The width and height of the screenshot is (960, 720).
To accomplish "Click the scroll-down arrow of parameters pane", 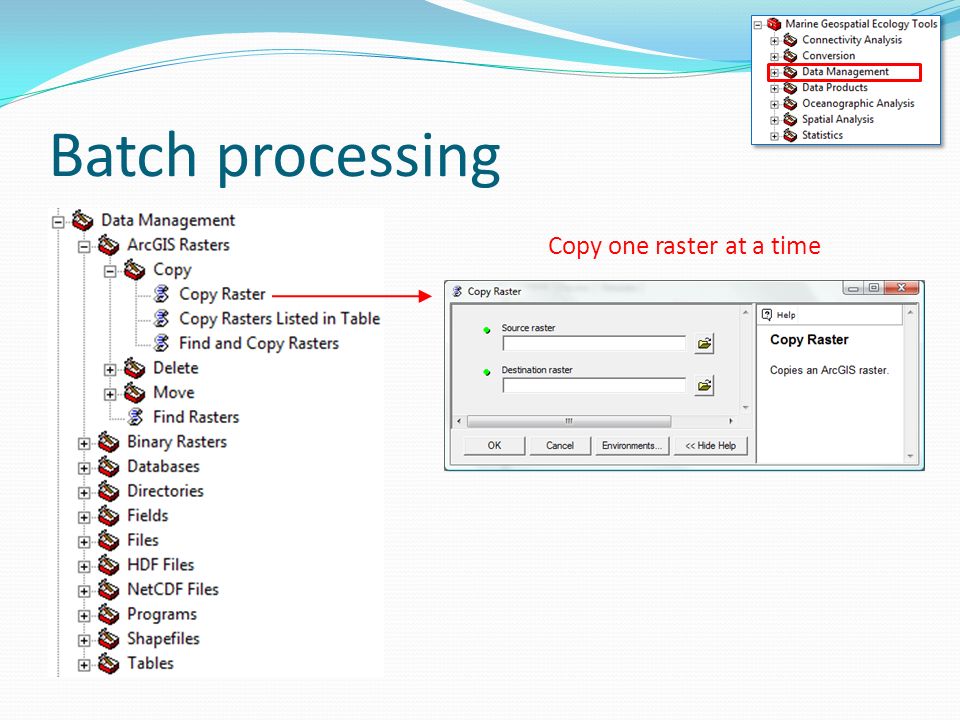I will [745, 408].
